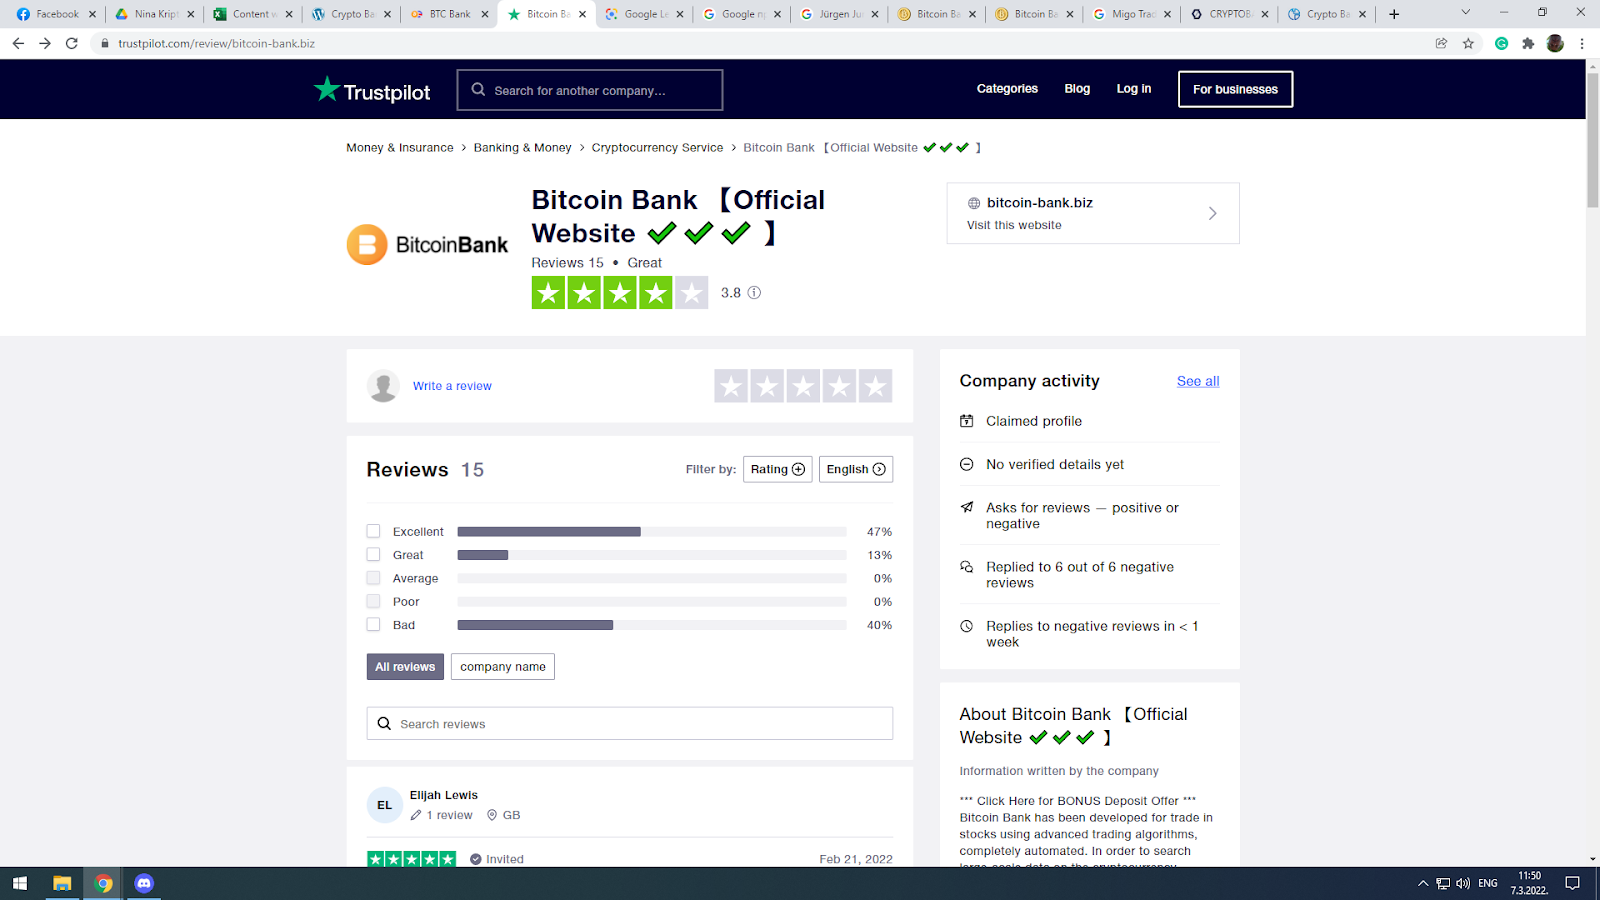This screenshot has height=900, width=1600.
Task: Click the browser back arrow
Action: [x=18, y=43]
